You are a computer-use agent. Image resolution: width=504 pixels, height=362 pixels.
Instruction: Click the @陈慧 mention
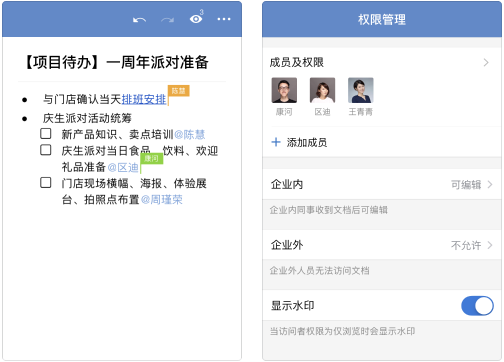tap(189, 135)
